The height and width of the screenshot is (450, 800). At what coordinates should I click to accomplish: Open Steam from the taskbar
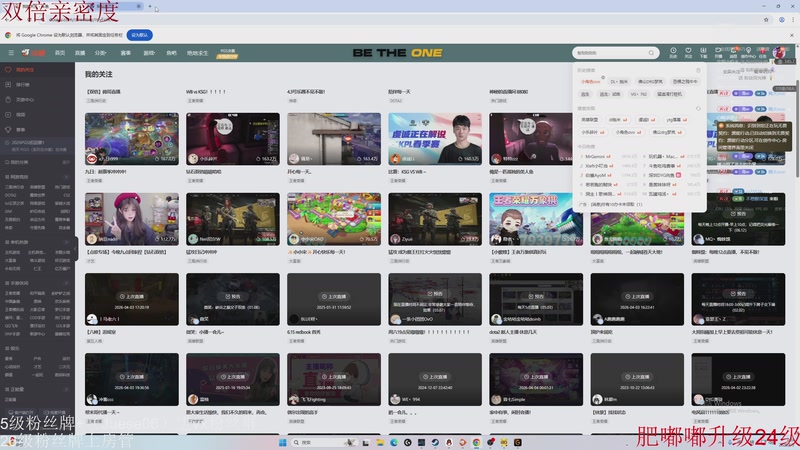pos(435,442)
